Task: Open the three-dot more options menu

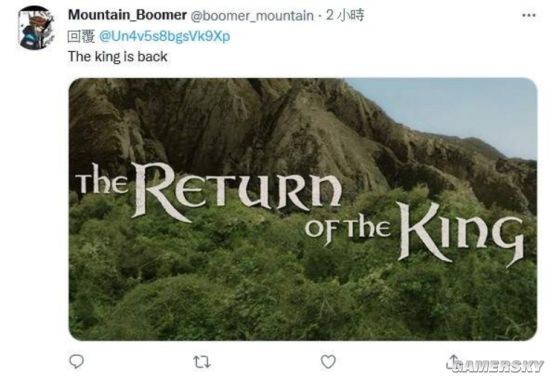Action: [529, 15]
